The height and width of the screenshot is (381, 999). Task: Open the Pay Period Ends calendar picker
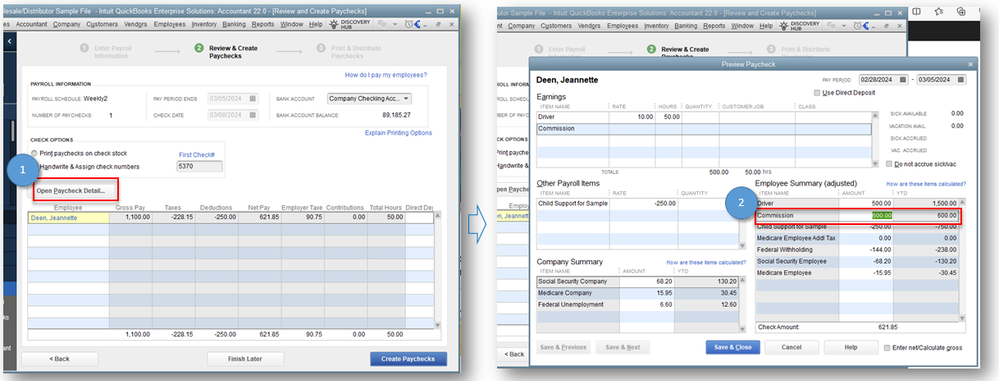pyautogui.click(x=252, y=99)
